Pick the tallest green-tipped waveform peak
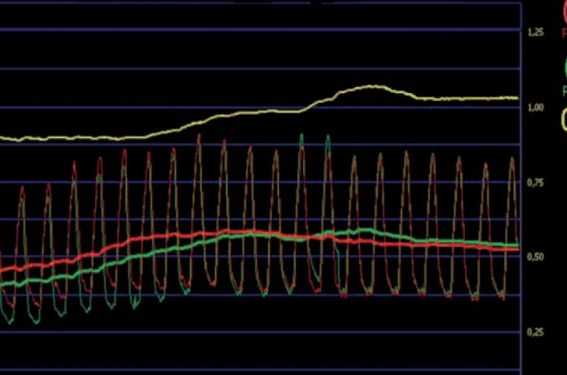 (302, 136)
